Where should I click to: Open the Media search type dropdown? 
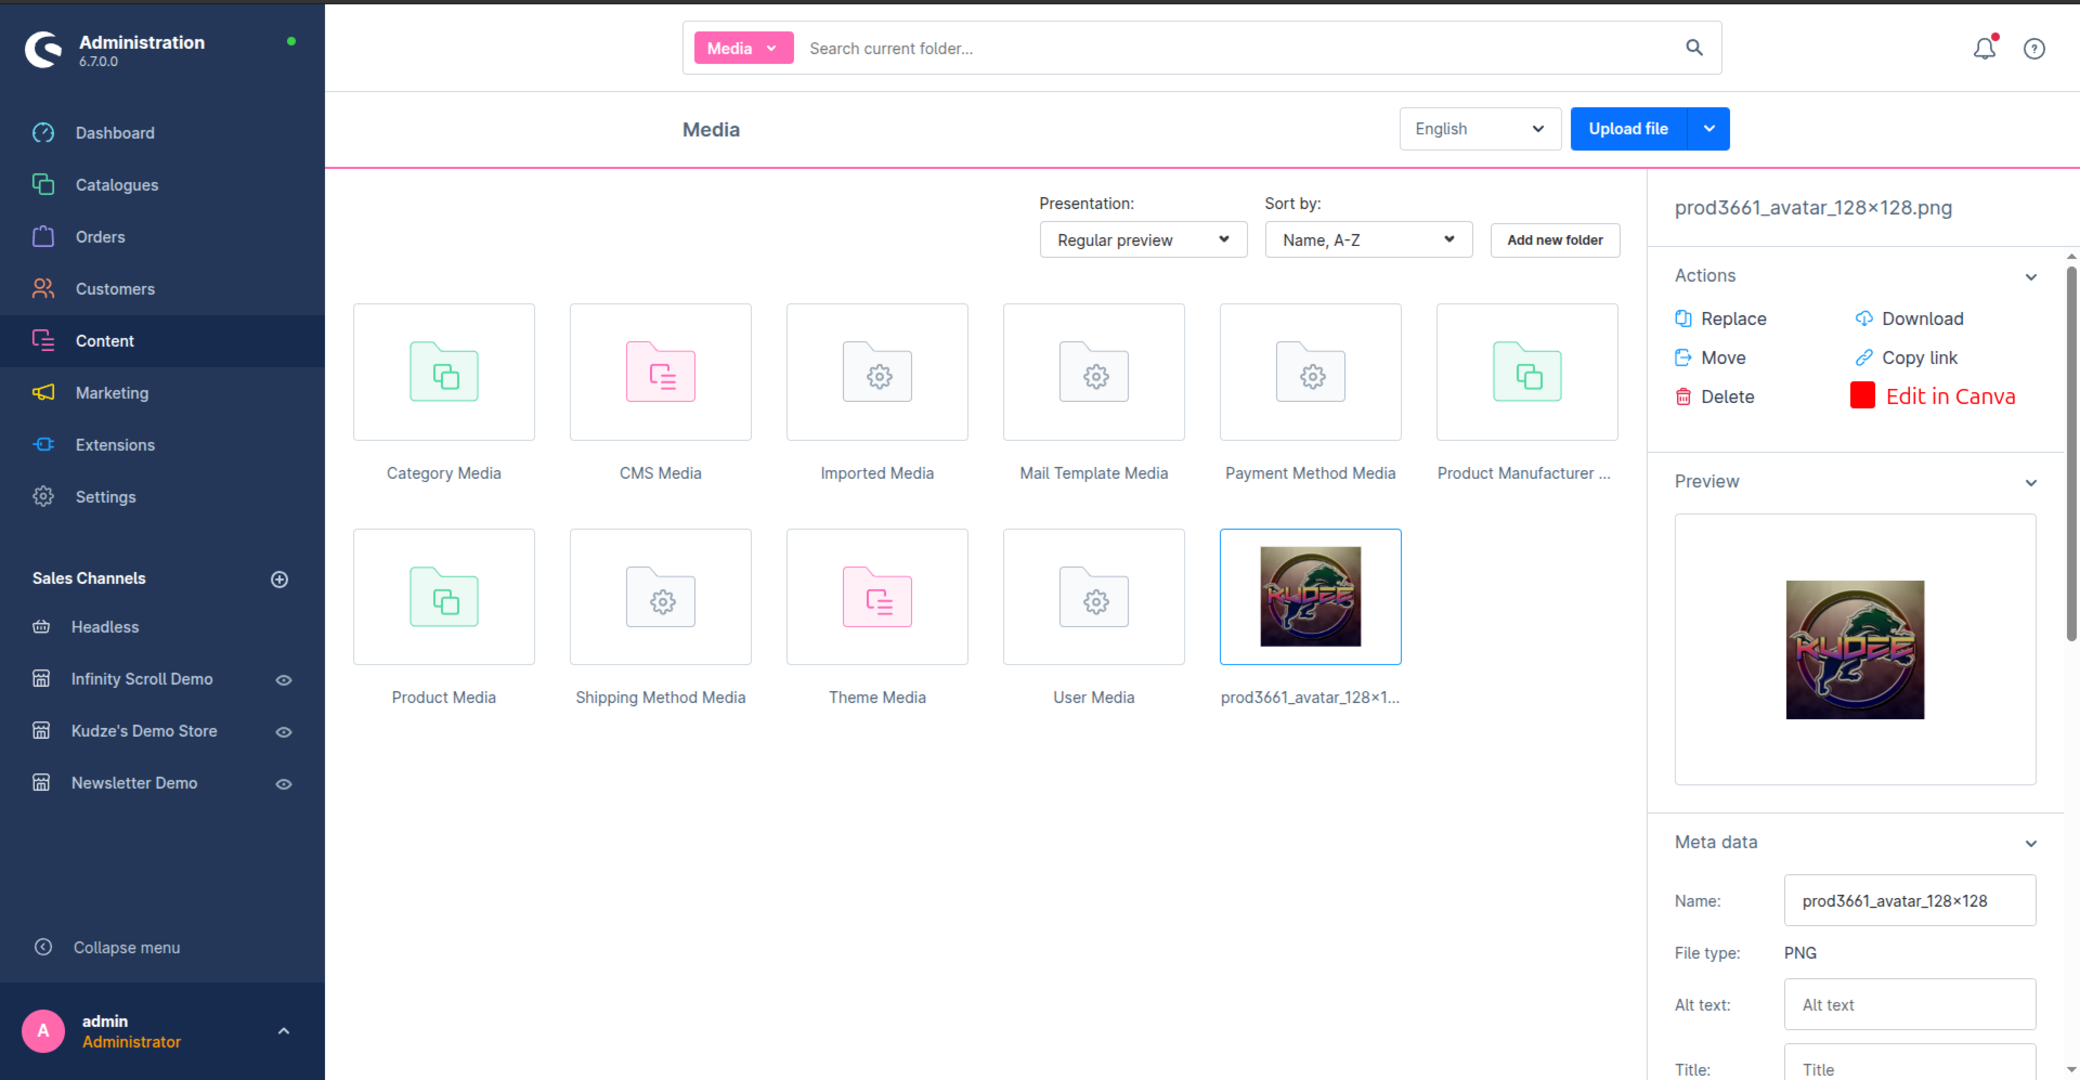[743, 48]
